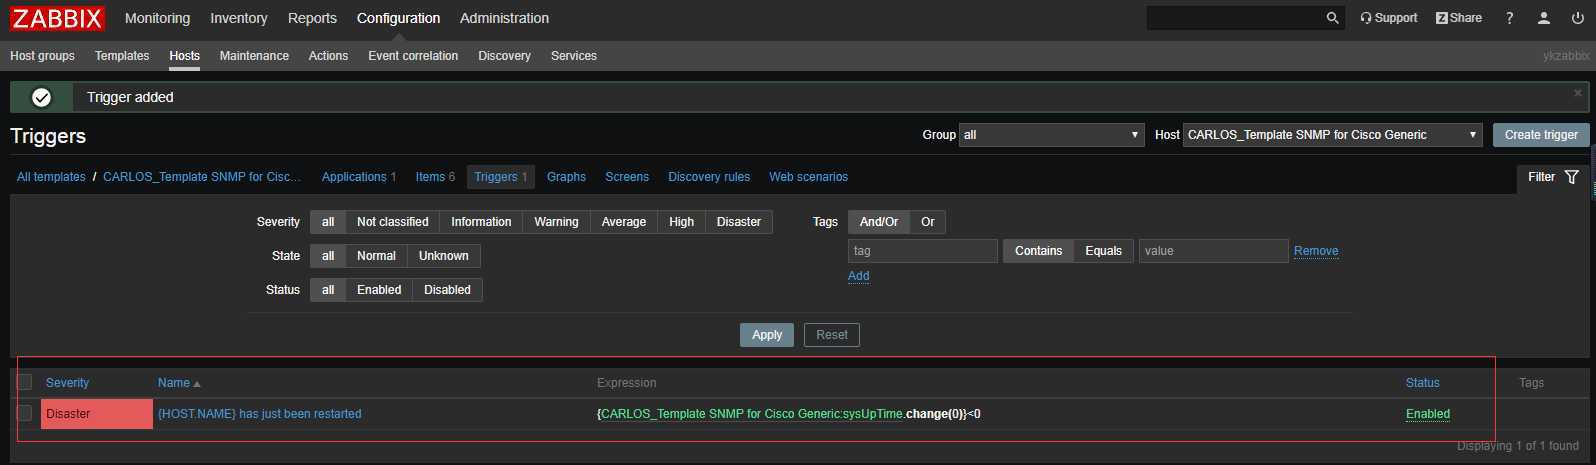Check the select-all triggers checkbox
This screenshot has width=1596, height=465.
[25, 382]
